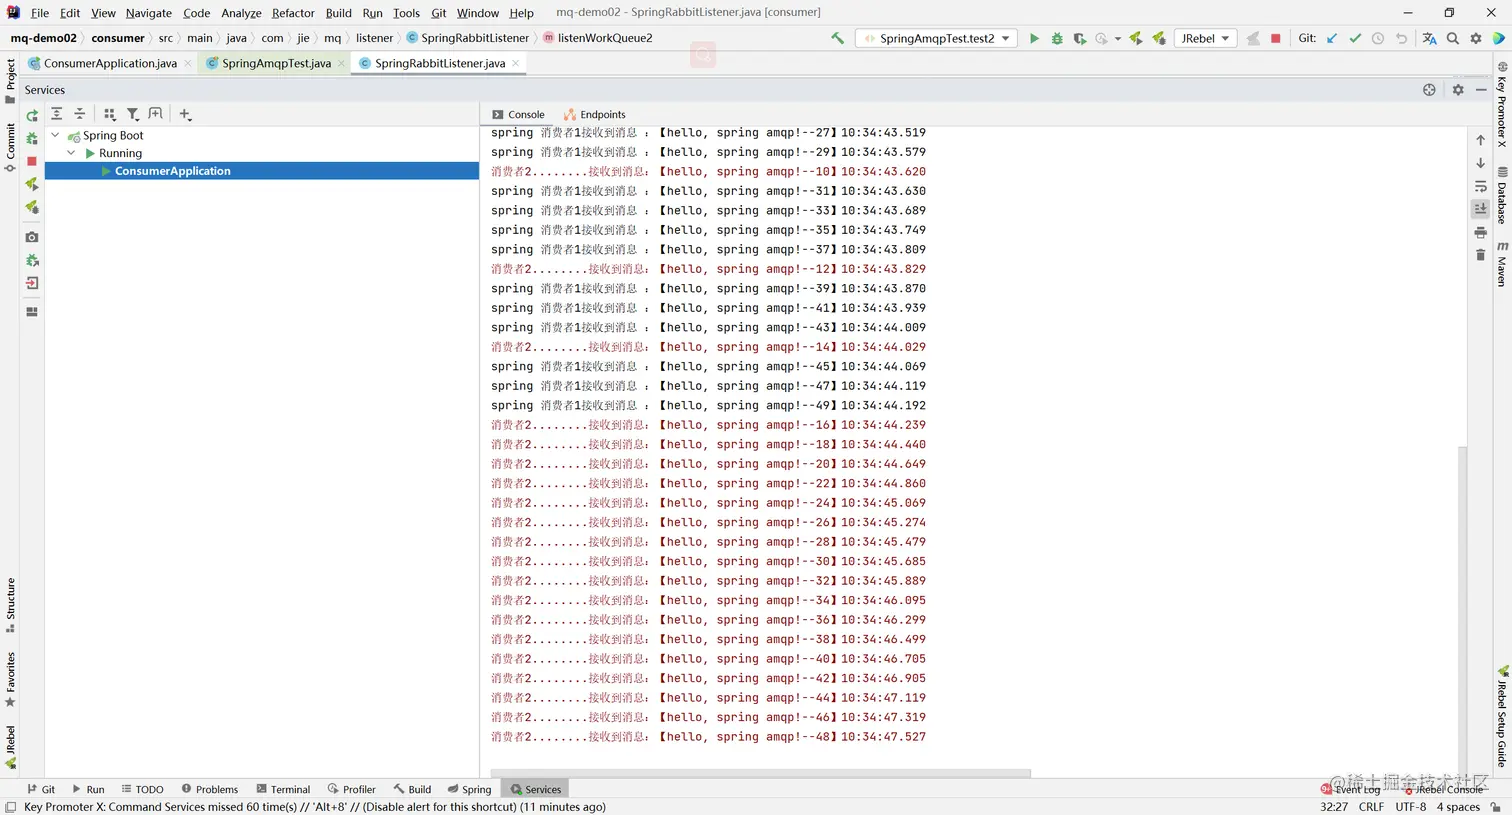Open the Terminal tool window button
This screenshot has width=1512, height=815.
pyautogui.click(x=283, y=789)
